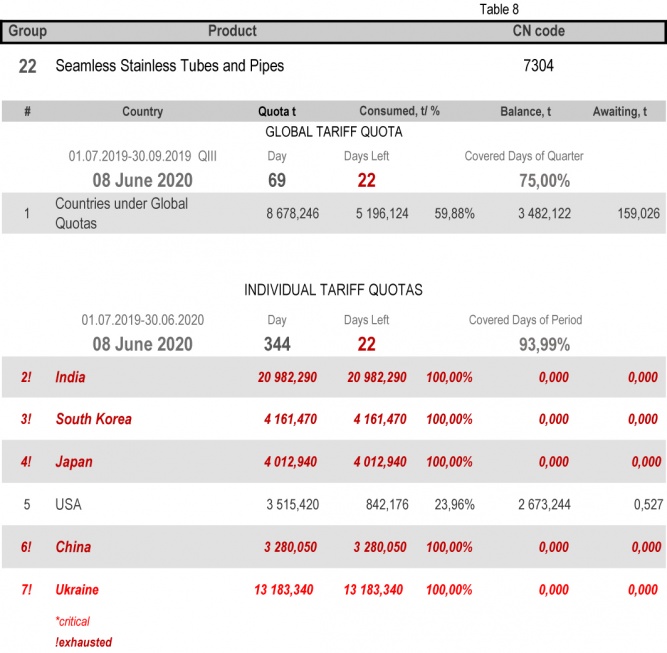Click the Group column header
The width and height of the screenshot is (667, 653).
pos(27,32)
